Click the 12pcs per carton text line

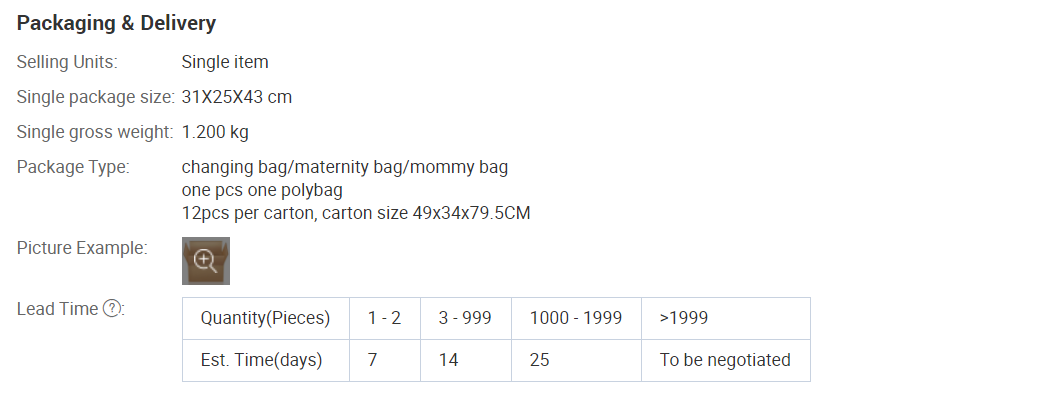click(x=356, y=214)
